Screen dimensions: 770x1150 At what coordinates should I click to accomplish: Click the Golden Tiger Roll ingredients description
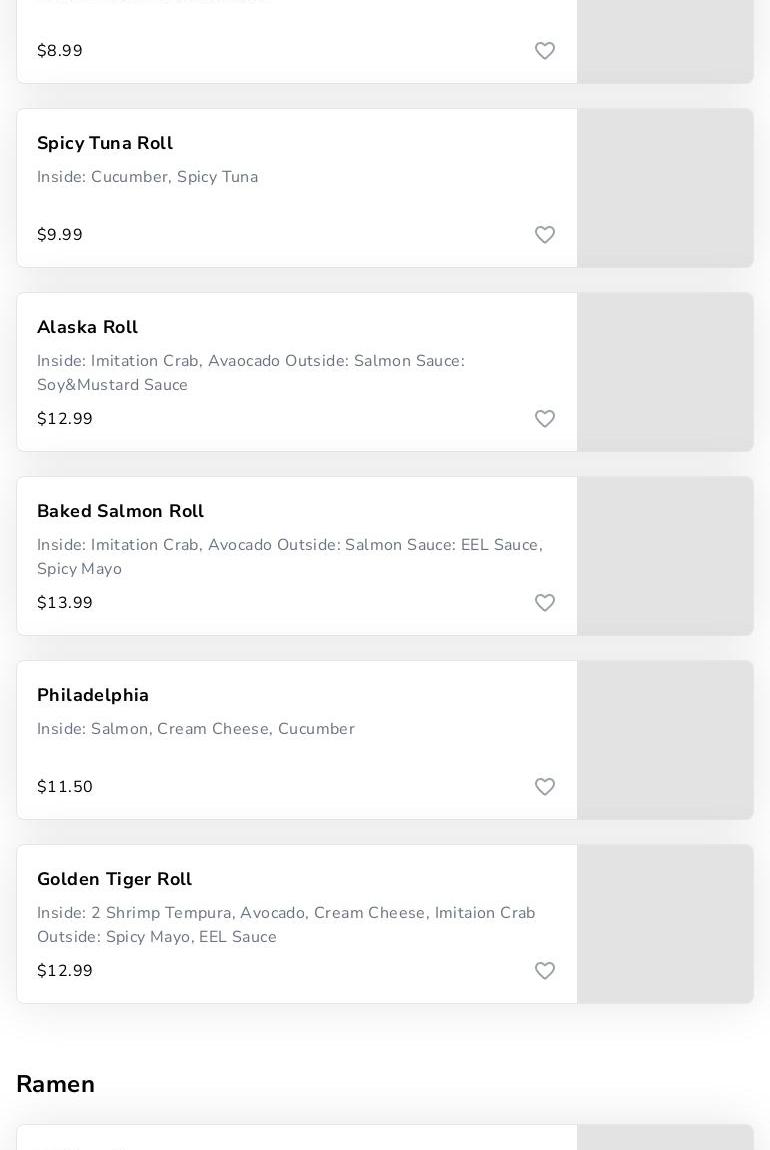286,925
